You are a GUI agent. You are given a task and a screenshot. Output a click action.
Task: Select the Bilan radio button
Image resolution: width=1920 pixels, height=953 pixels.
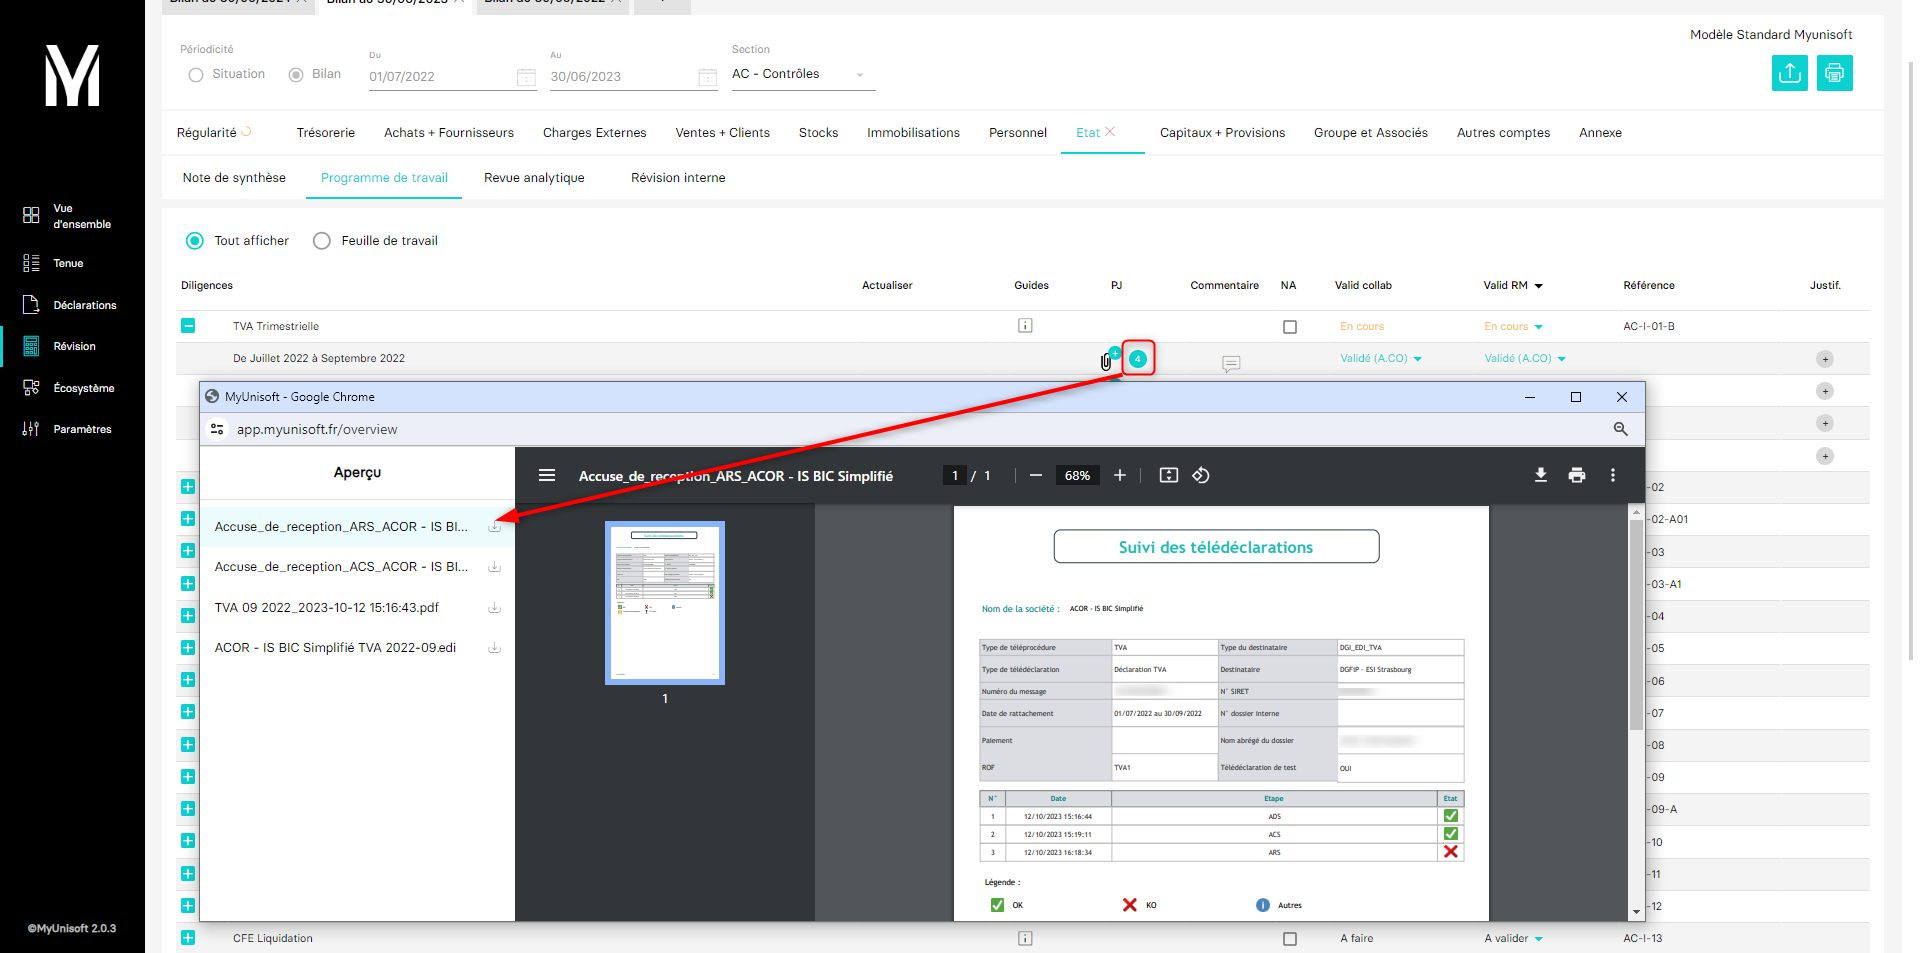296,75
